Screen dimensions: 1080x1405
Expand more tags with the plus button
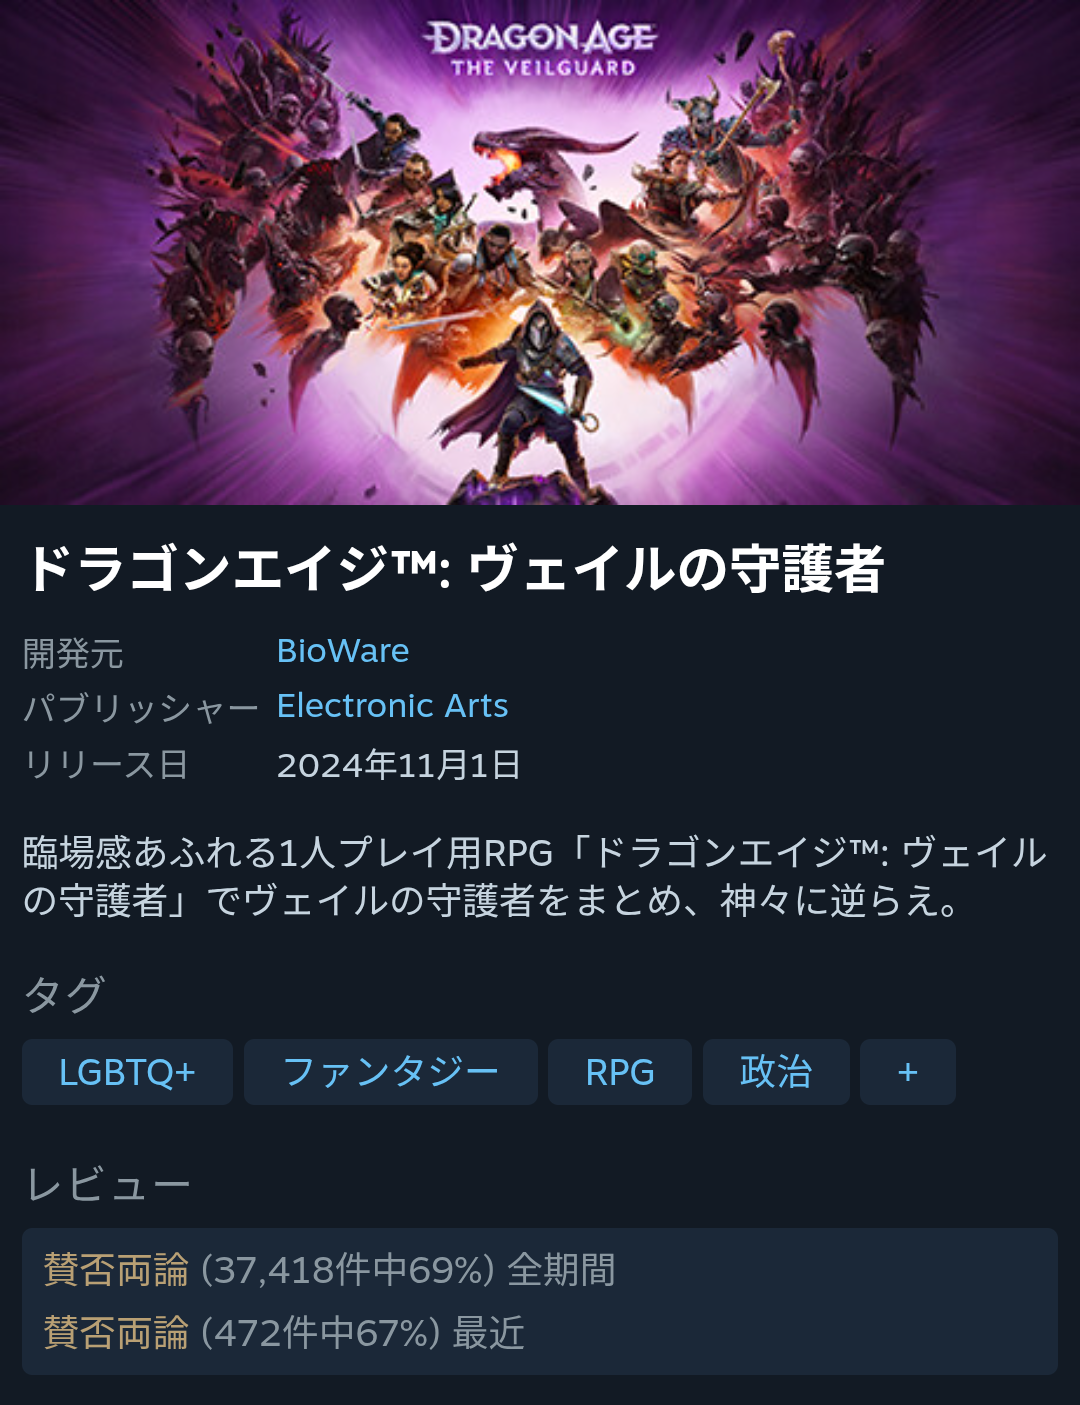tap(908, 1072)
